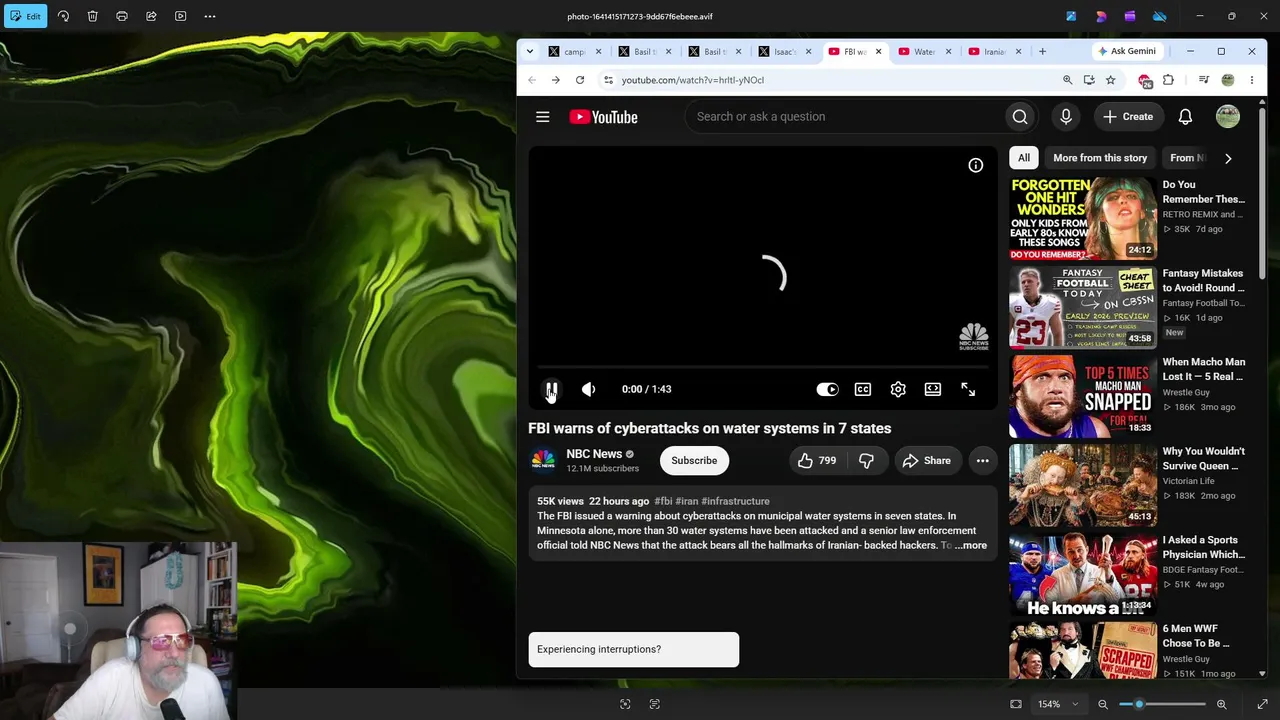Search with voice microphone icon
This screenshot has height=720, width=1280.
pos(1066,117)
